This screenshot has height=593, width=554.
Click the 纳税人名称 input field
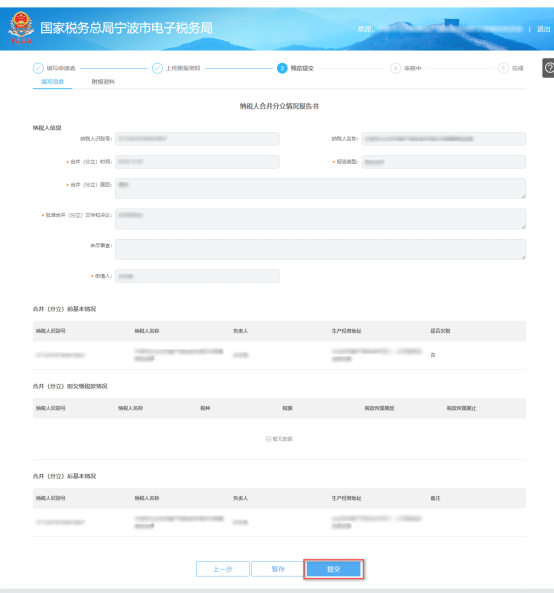444,139
